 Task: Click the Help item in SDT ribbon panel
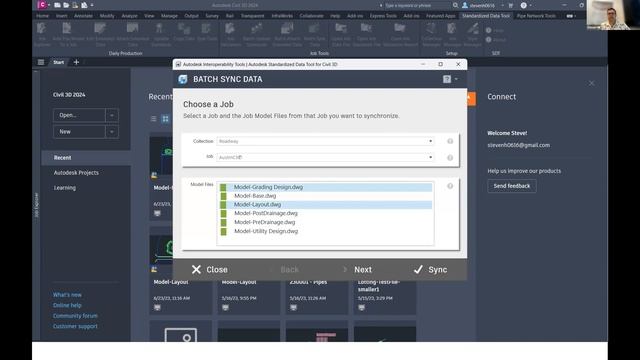[x=496, y=31]
